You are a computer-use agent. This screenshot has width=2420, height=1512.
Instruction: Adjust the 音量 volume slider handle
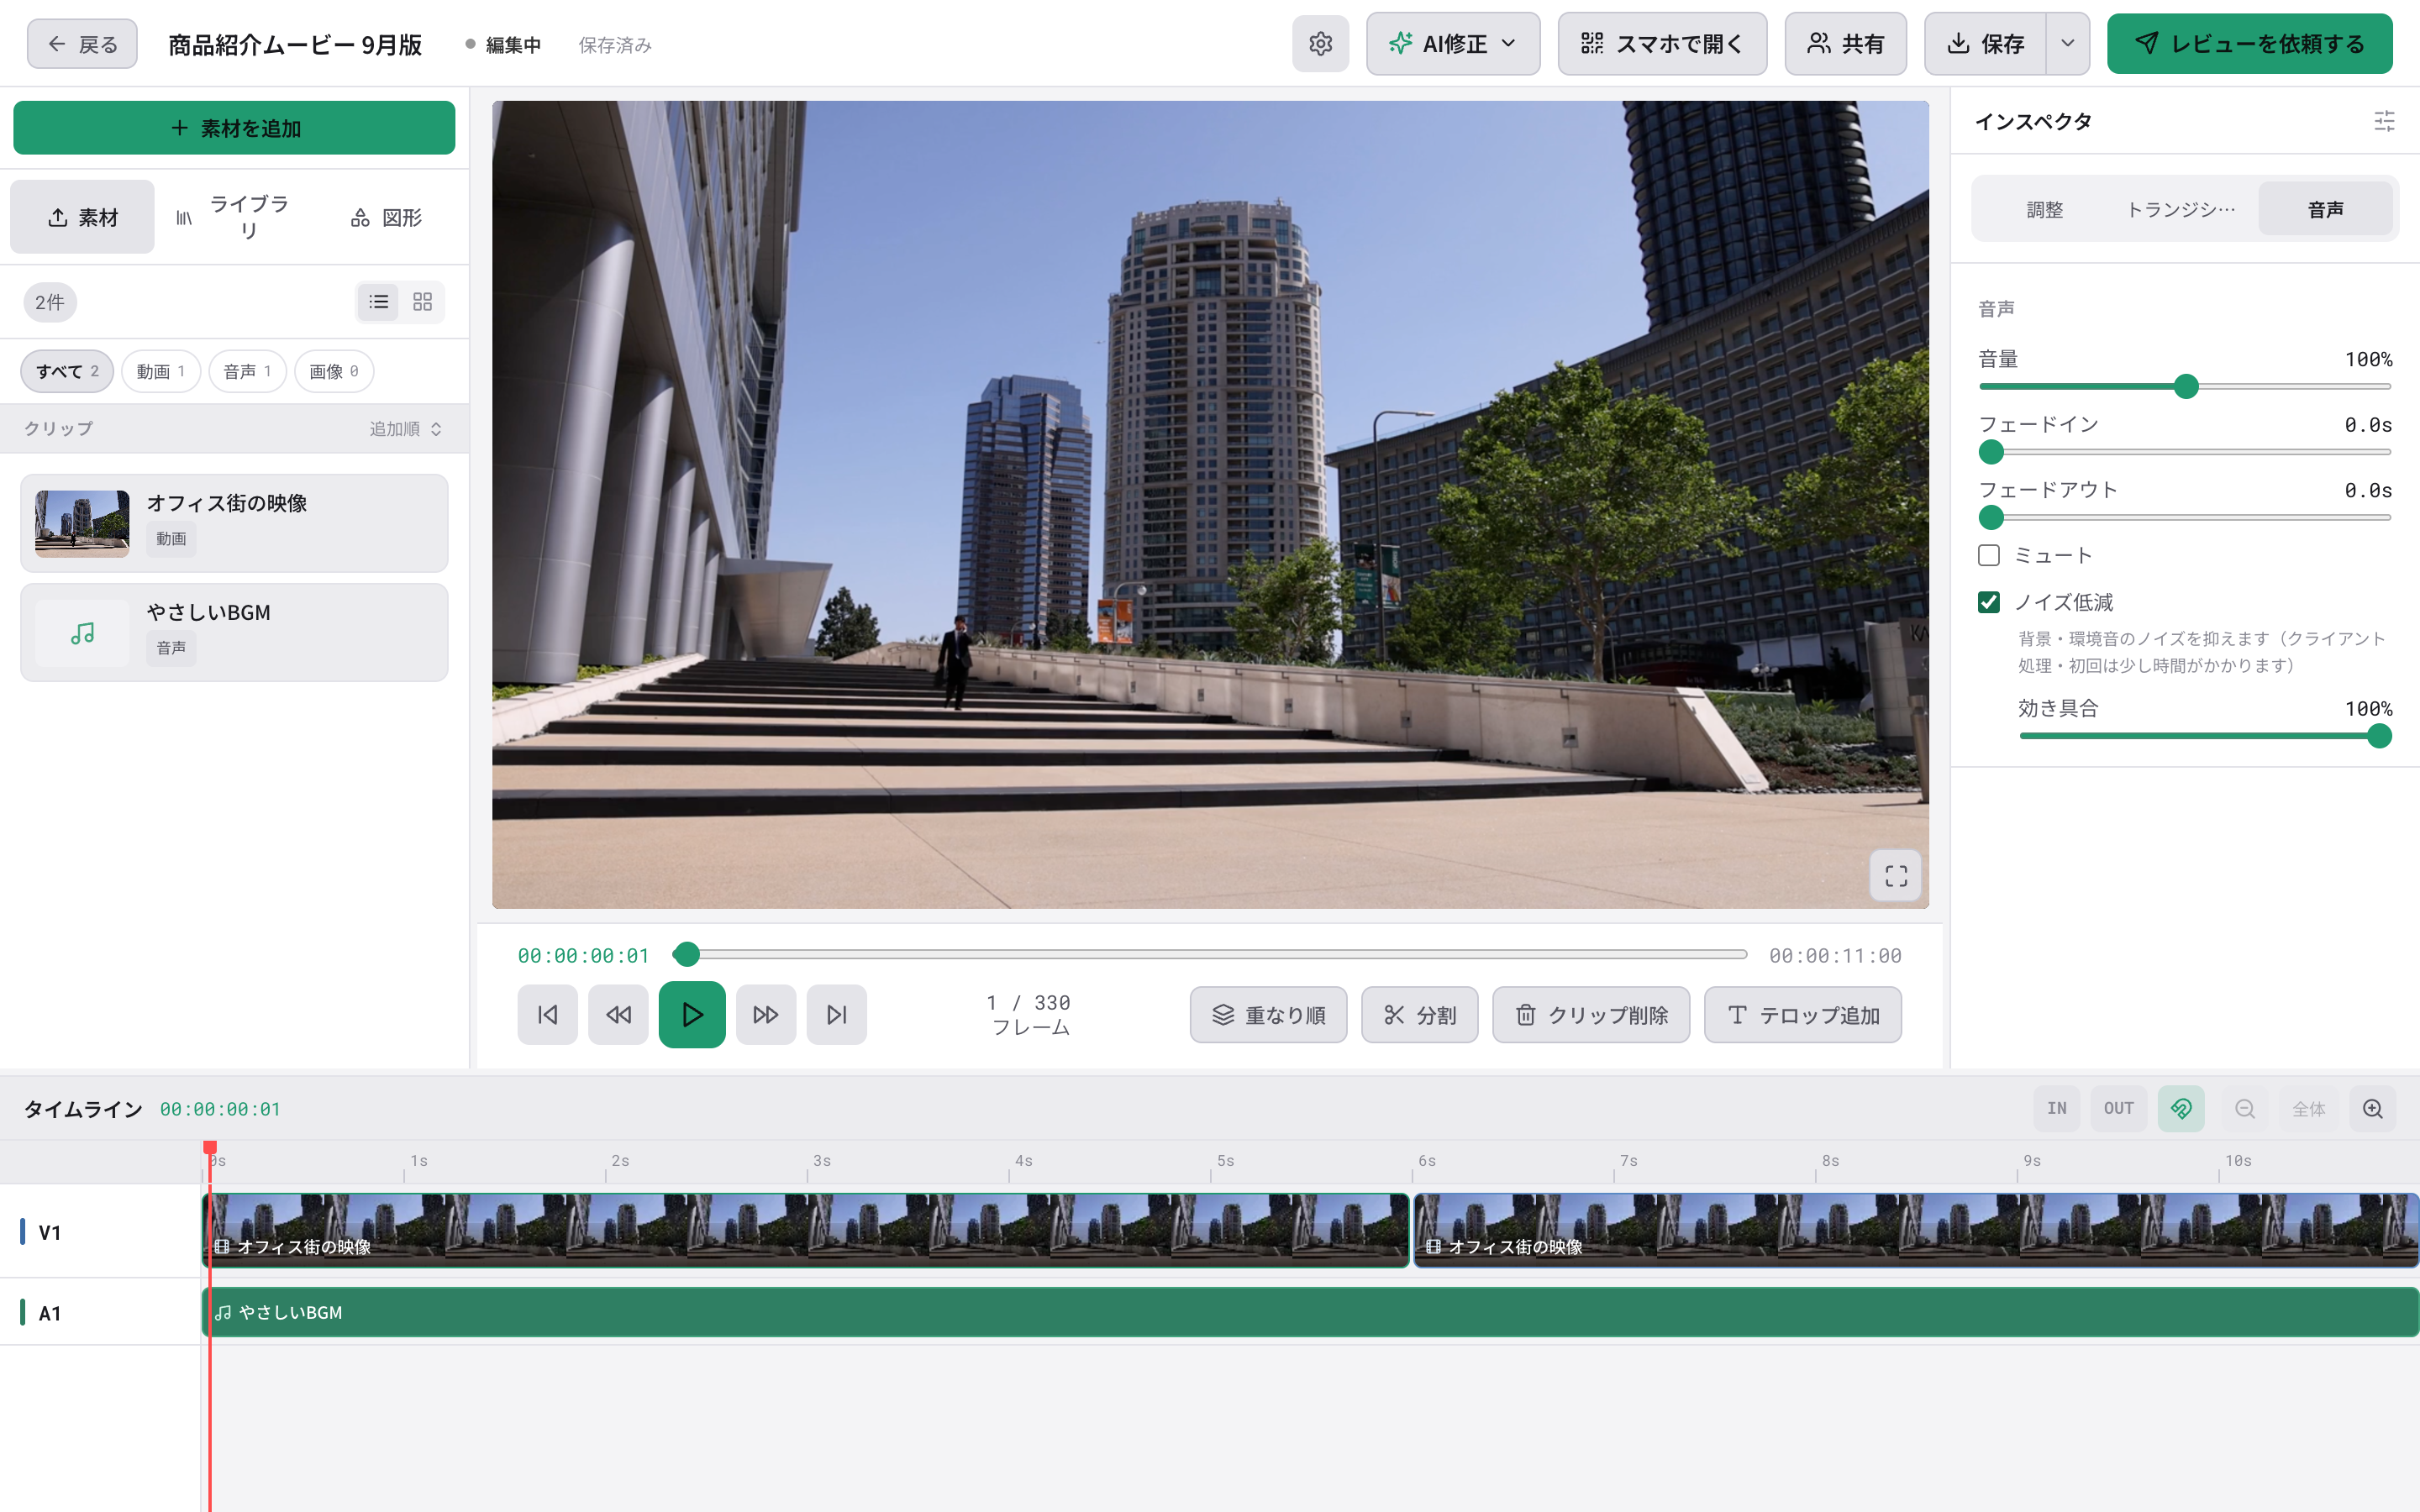pos(2186,387)
